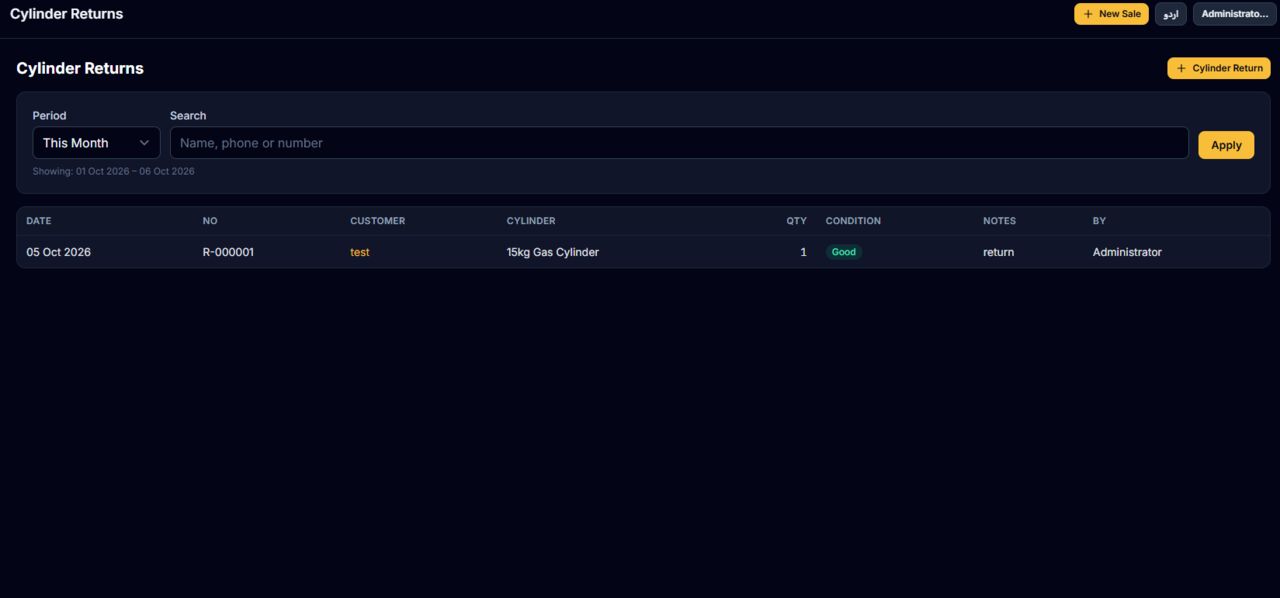Click the QTY column header
The width and height of the screenshot is (1280, 598).
coord(796,221)
